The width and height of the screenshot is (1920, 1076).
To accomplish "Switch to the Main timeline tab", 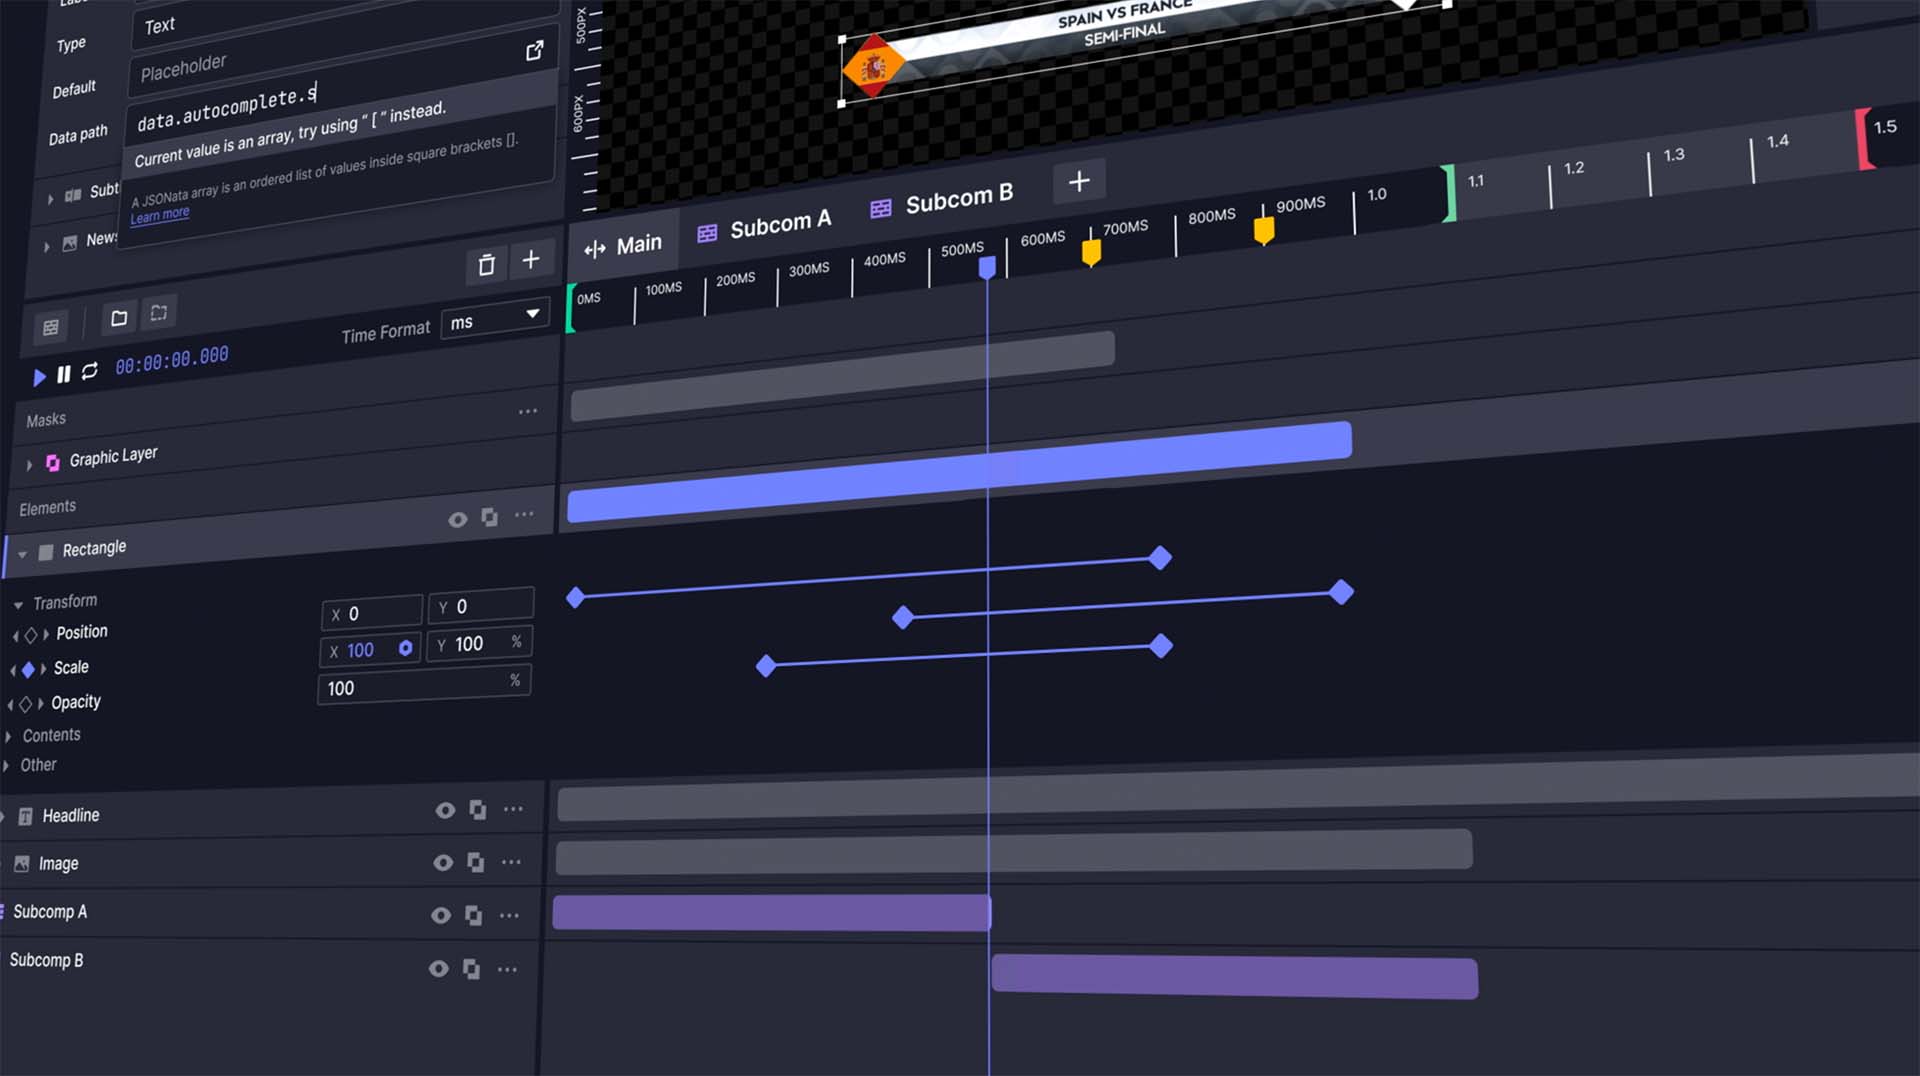I will point(624,246).
